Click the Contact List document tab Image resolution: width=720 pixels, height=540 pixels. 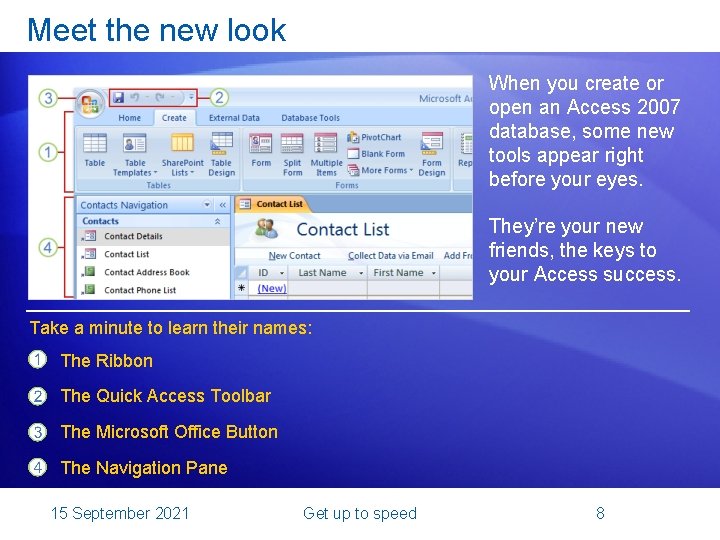[272, 204]
